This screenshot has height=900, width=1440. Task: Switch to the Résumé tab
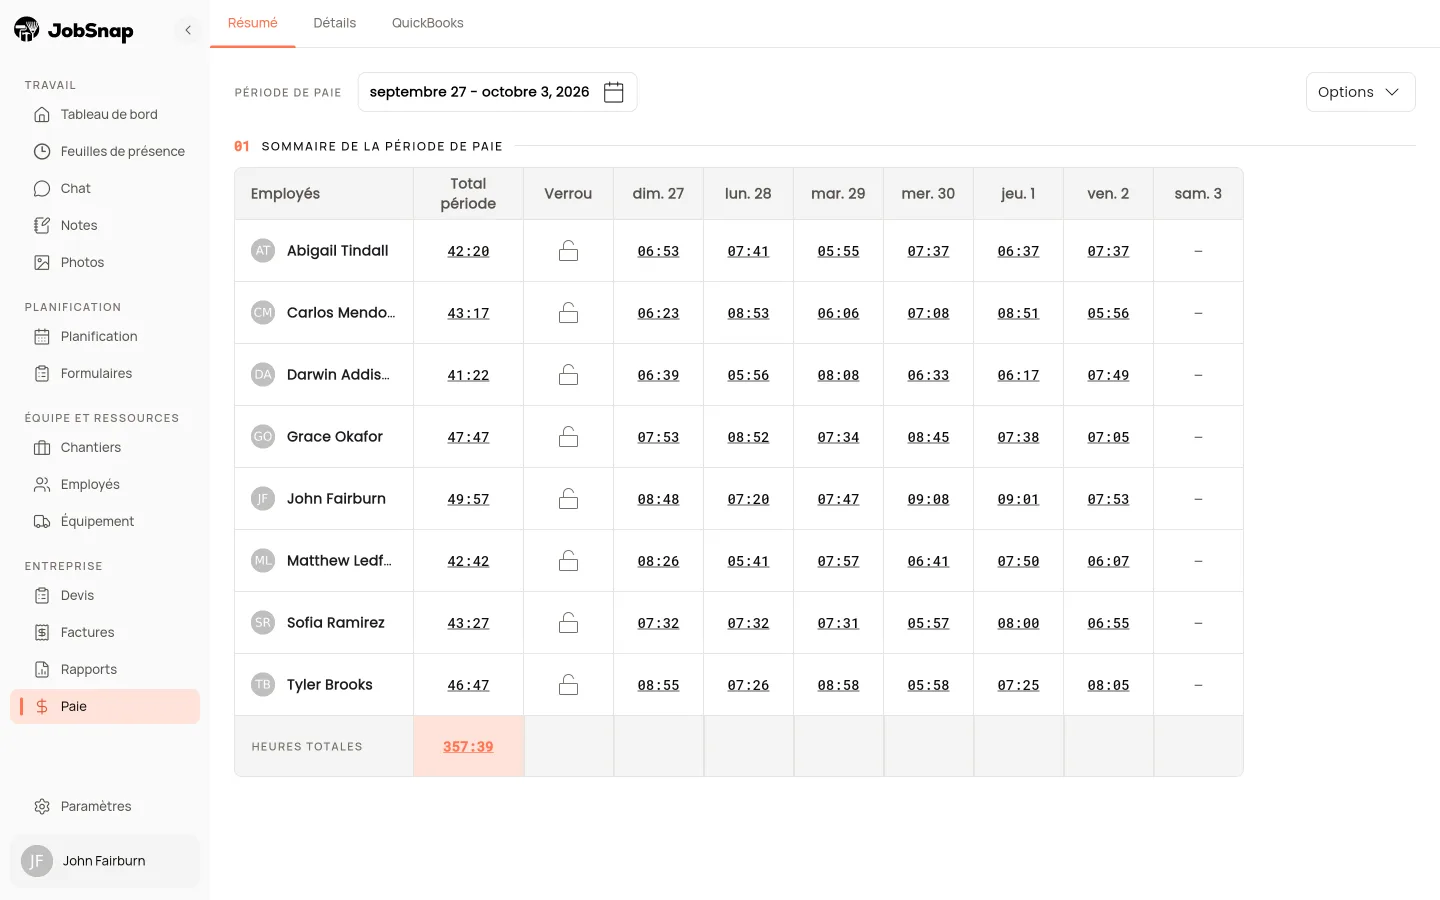[252, 23]
